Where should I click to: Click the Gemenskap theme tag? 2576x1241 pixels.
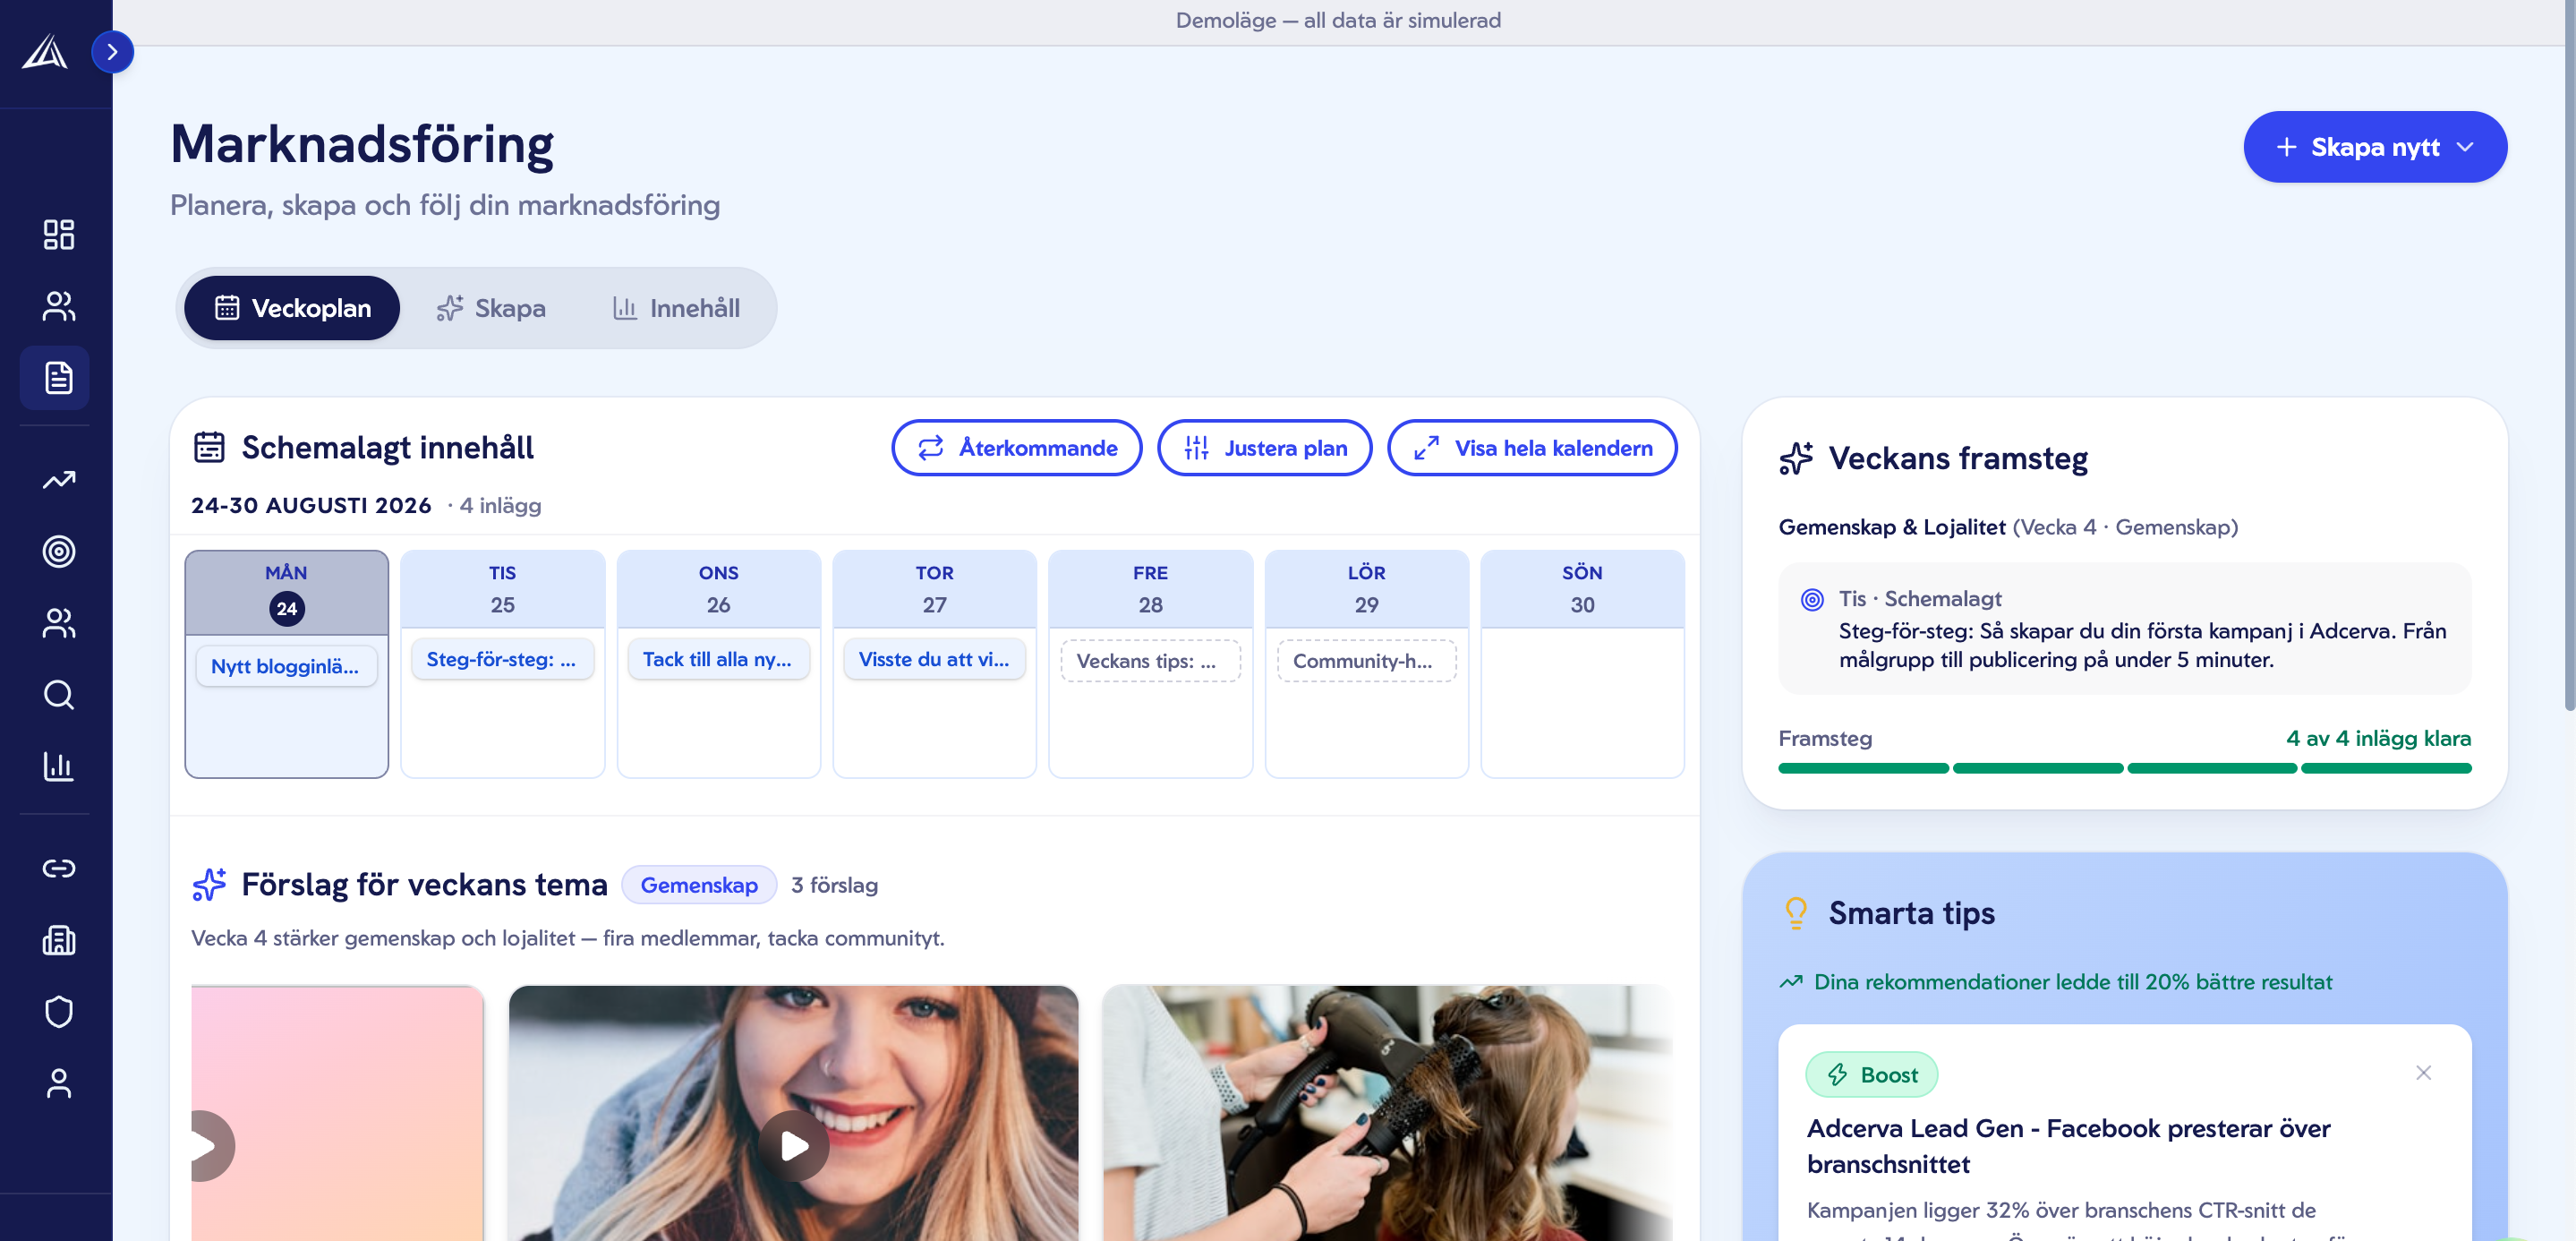pos(699,885)
